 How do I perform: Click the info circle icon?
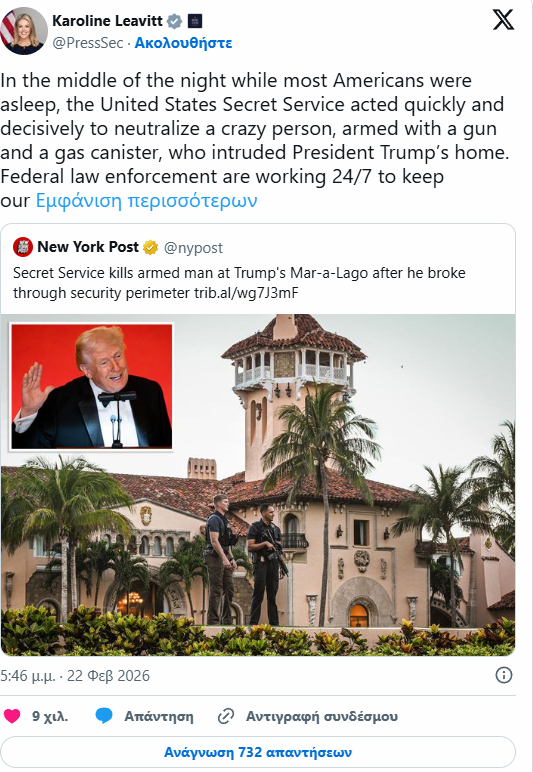pyautogui.click(x=503, y=675)
